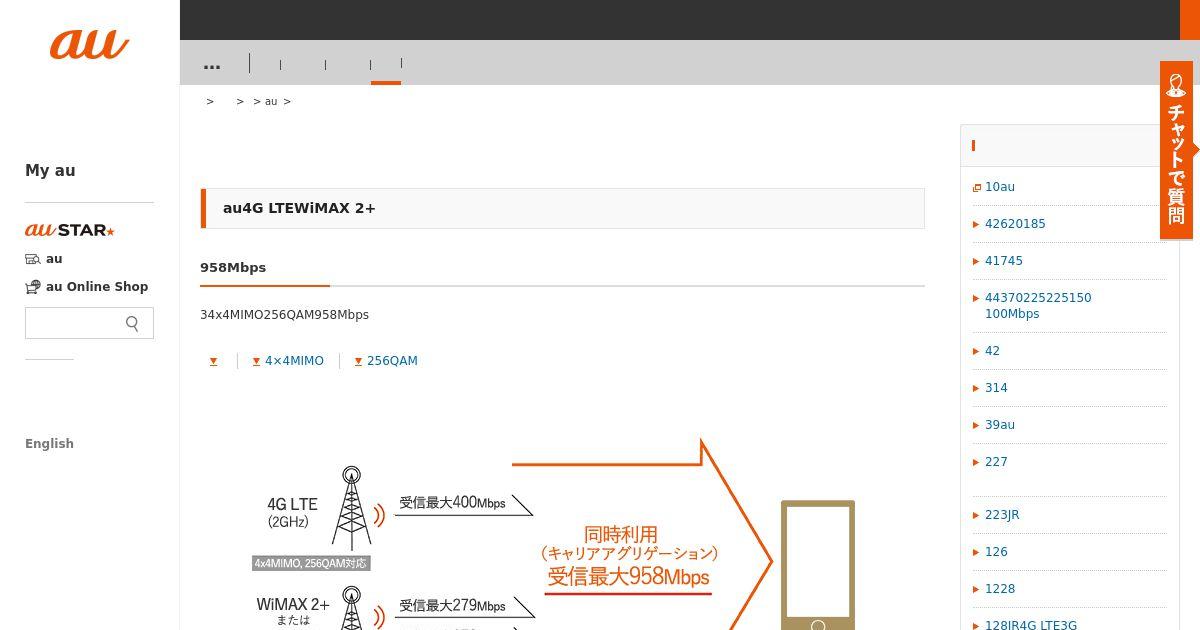
Task: Click arrow bullet beside 1228
Action: [976, 589]
